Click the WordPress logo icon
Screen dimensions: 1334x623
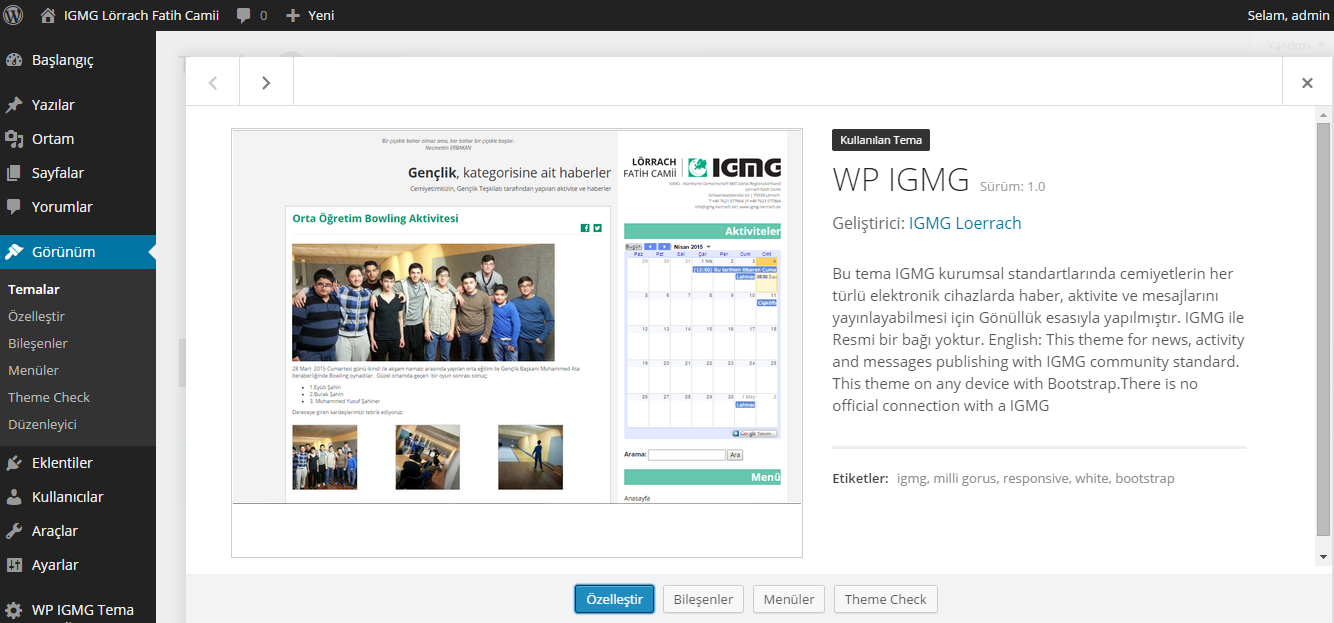pos(16,15)
